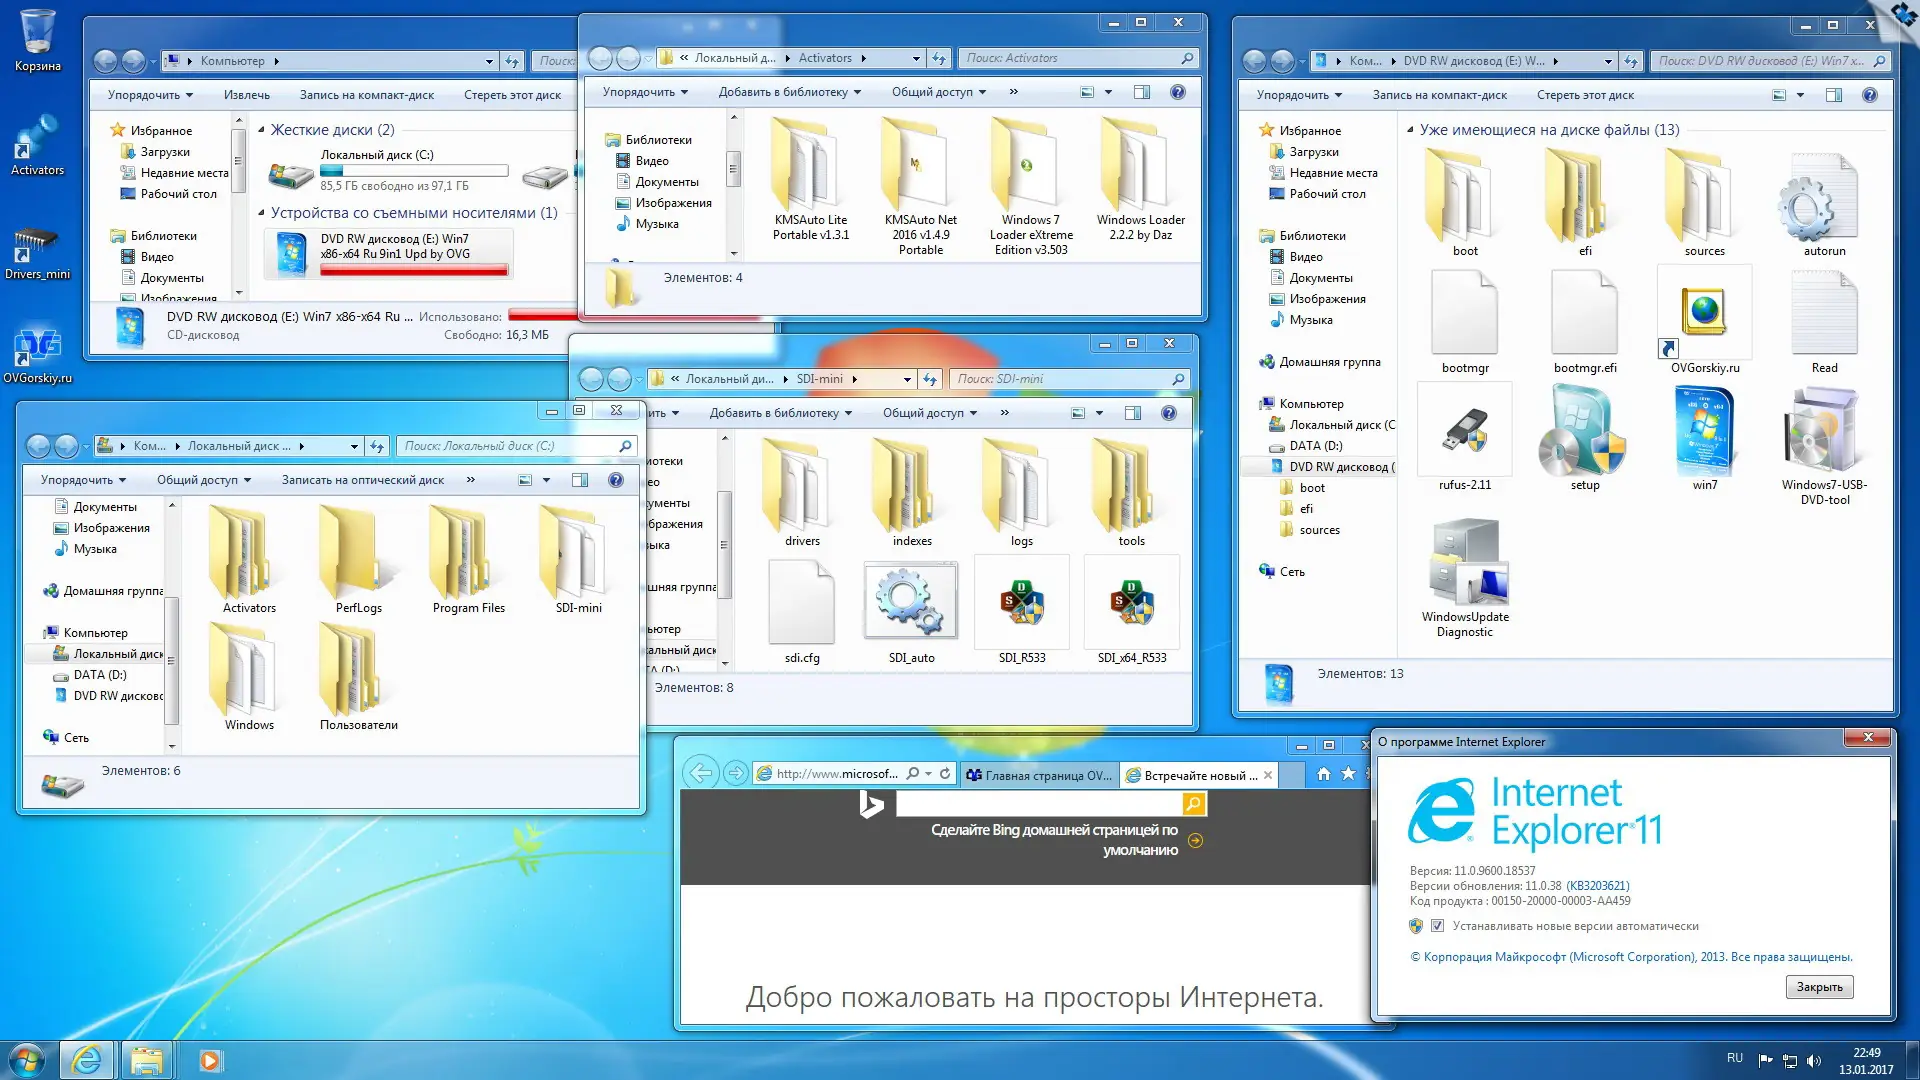1920x1080 pixels.
Task: Open the WindowsUpdate Diagnostic icon
Action: click(1465, 562)
